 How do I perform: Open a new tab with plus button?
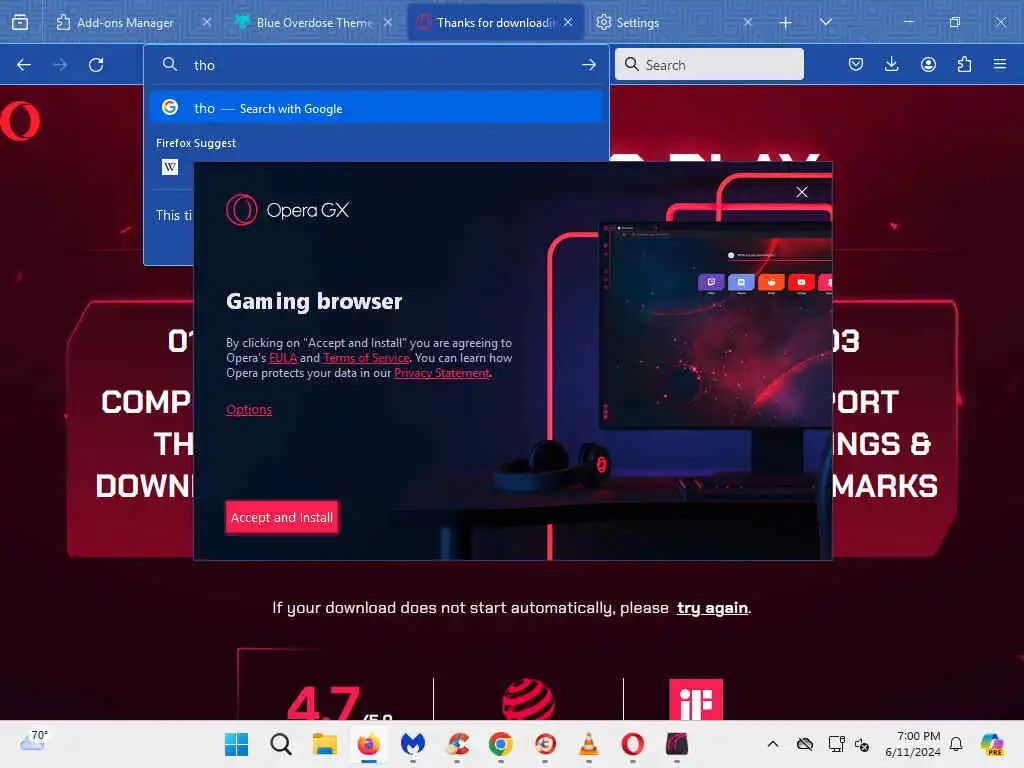point(786,23)
